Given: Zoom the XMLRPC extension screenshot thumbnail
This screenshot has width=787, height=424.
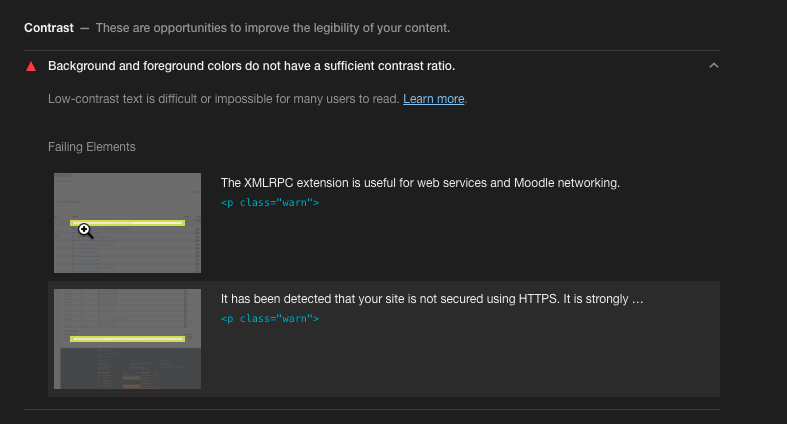Looking at the screenshot, I should (127, 223).
